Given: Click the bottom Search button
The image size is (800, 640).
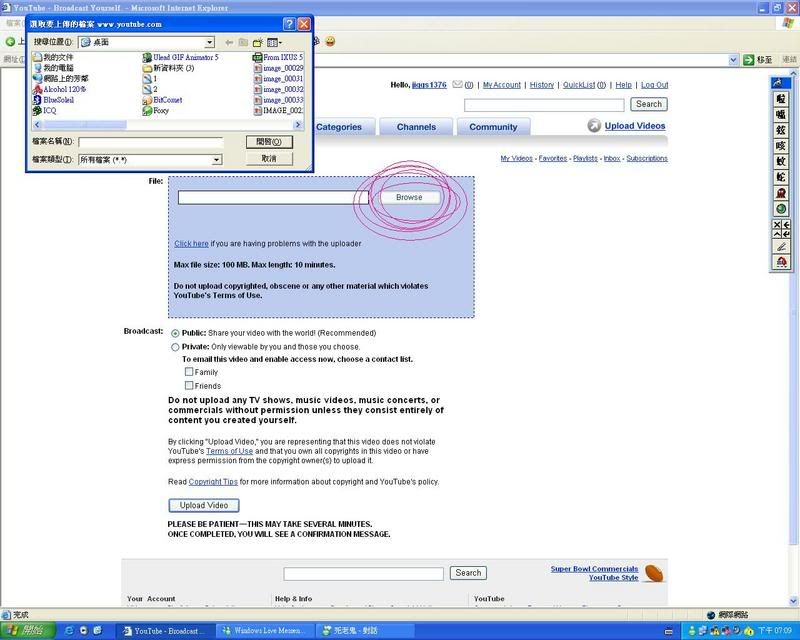Looking at the screenshot, I should click(x=468, y=573).
